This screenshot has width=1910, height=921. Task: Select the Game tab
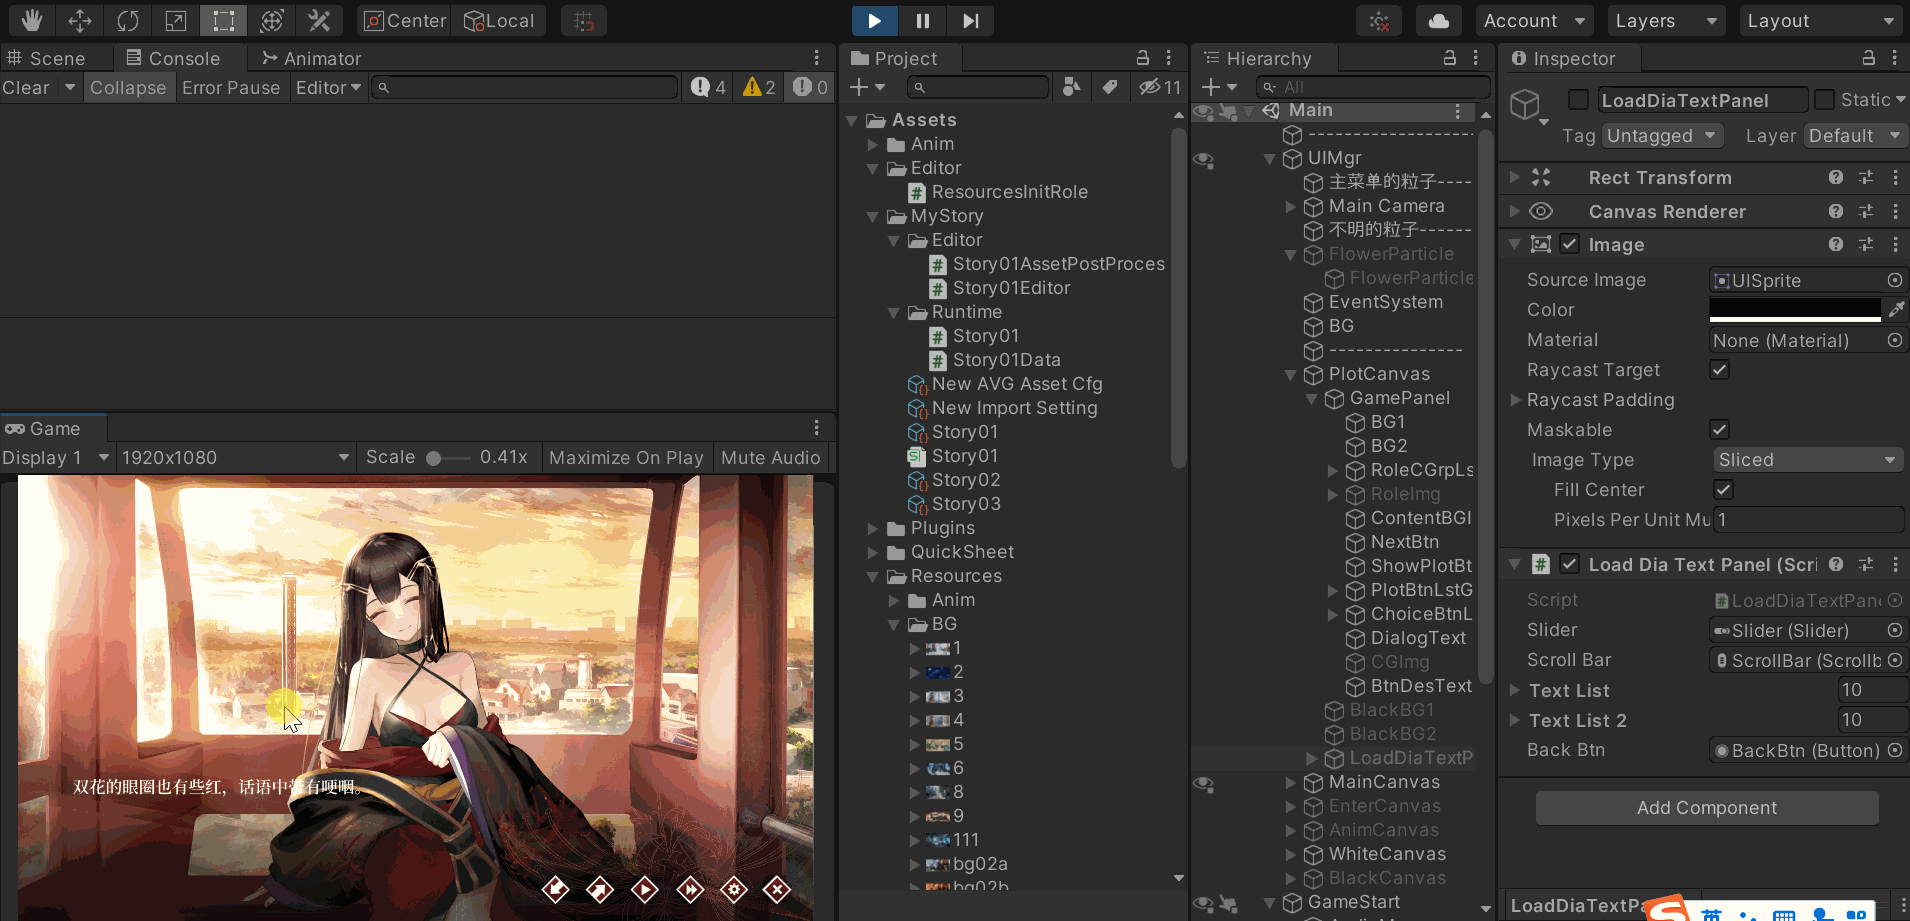point(43,428)
